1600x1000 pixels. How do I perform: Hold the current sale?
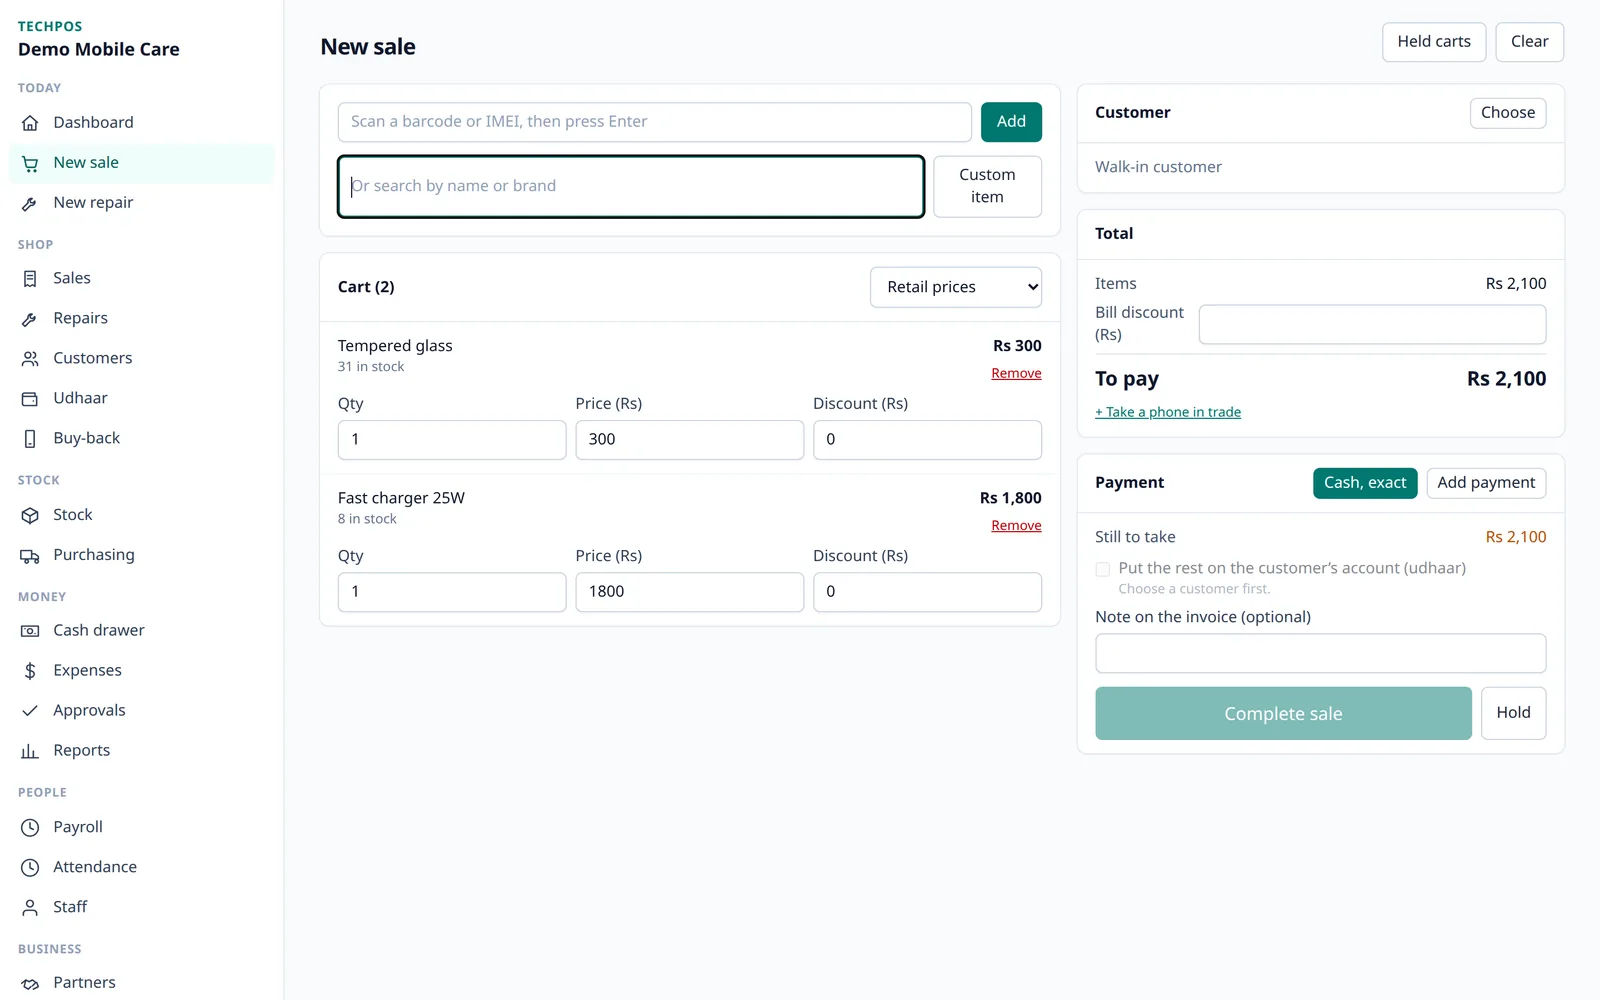[x=1513, y=713]
